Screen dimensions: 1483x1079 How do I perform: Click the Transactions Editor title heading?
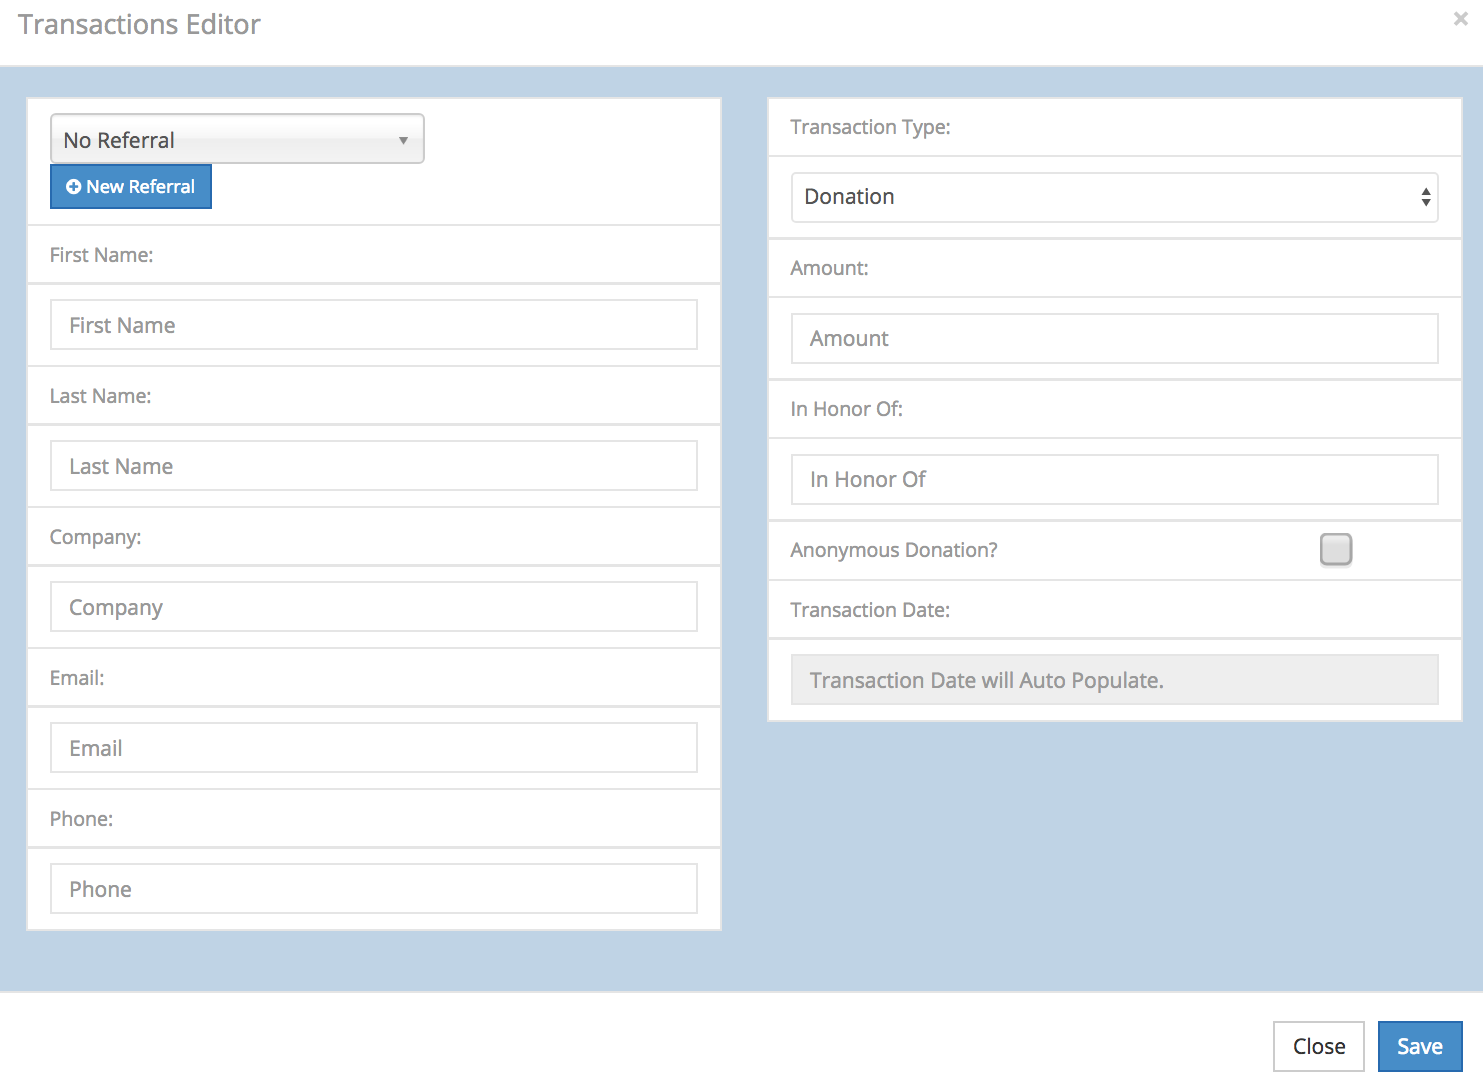point(139,24)
